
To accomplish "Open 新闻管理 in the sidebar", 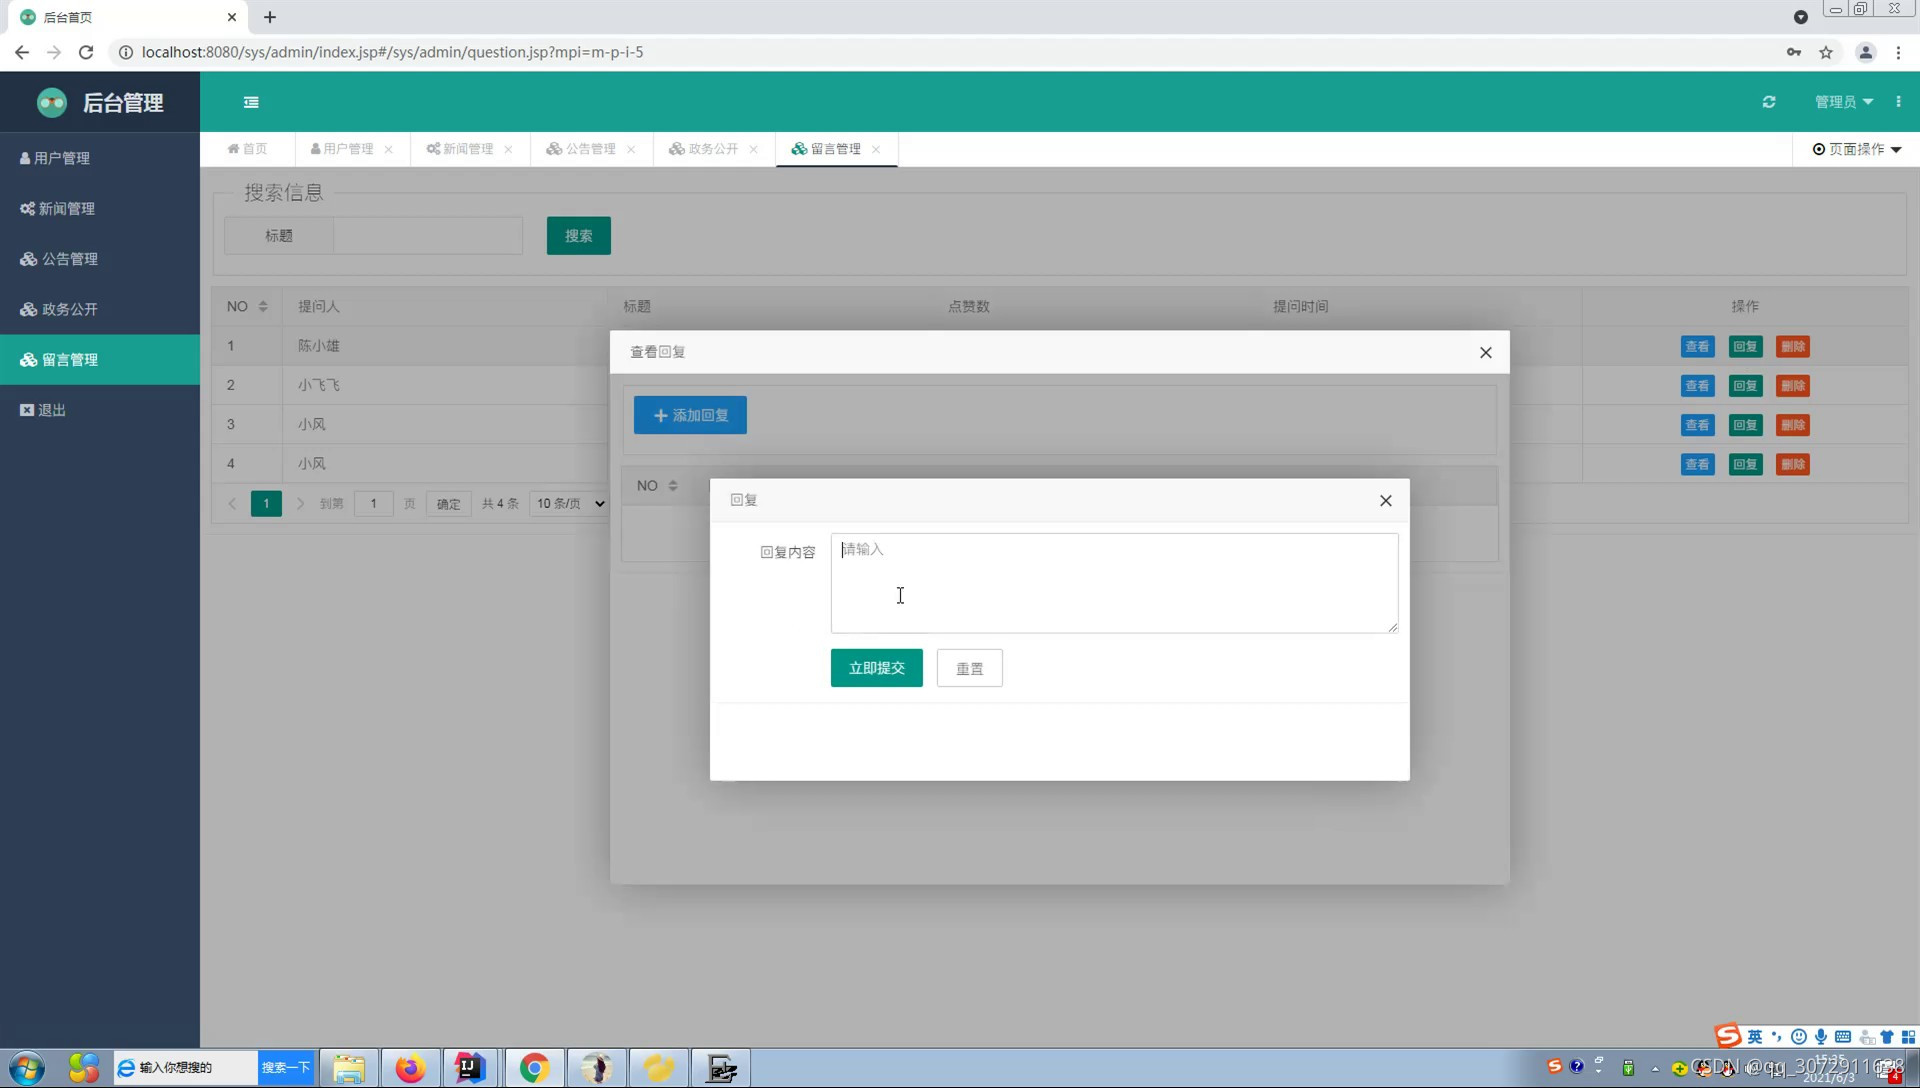I will point(100,208).
